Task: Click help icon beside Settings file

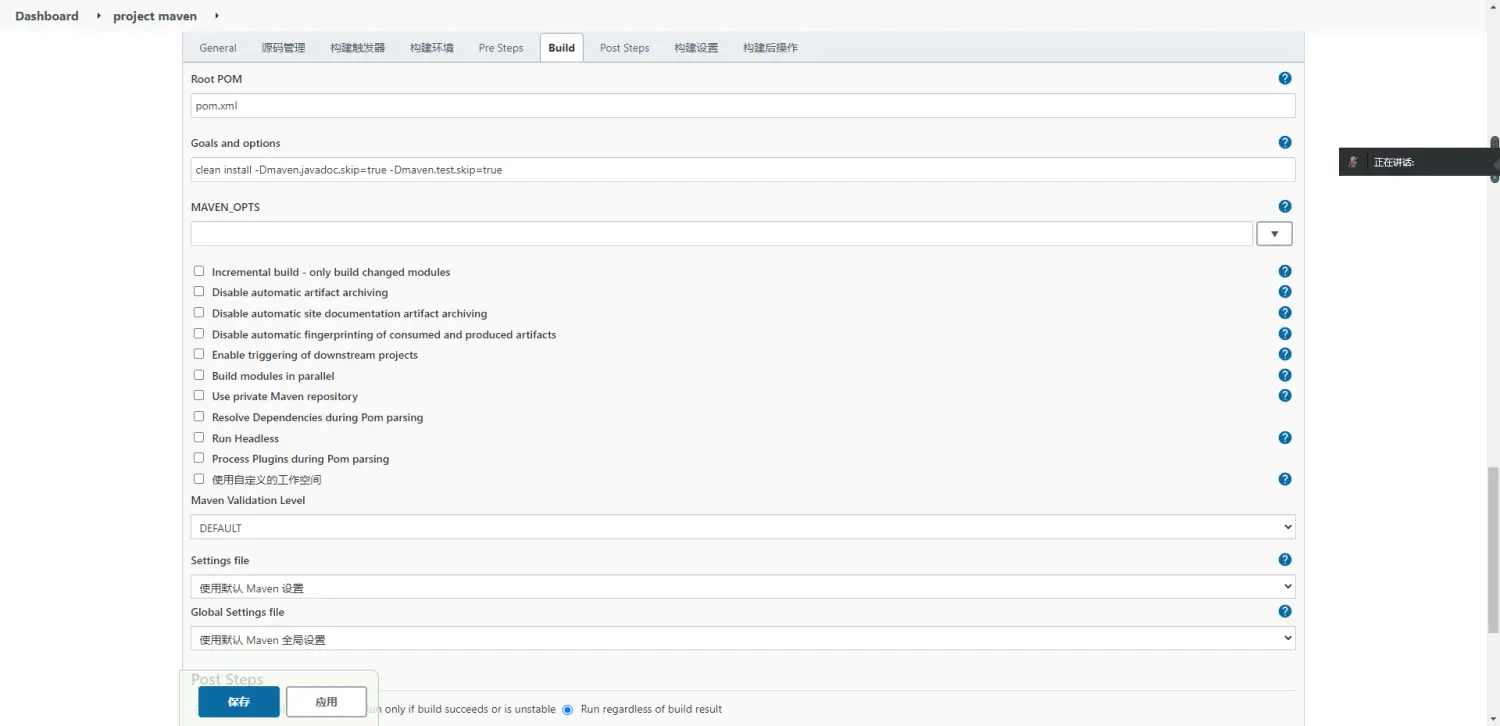Action: (x=1285, y=560)
